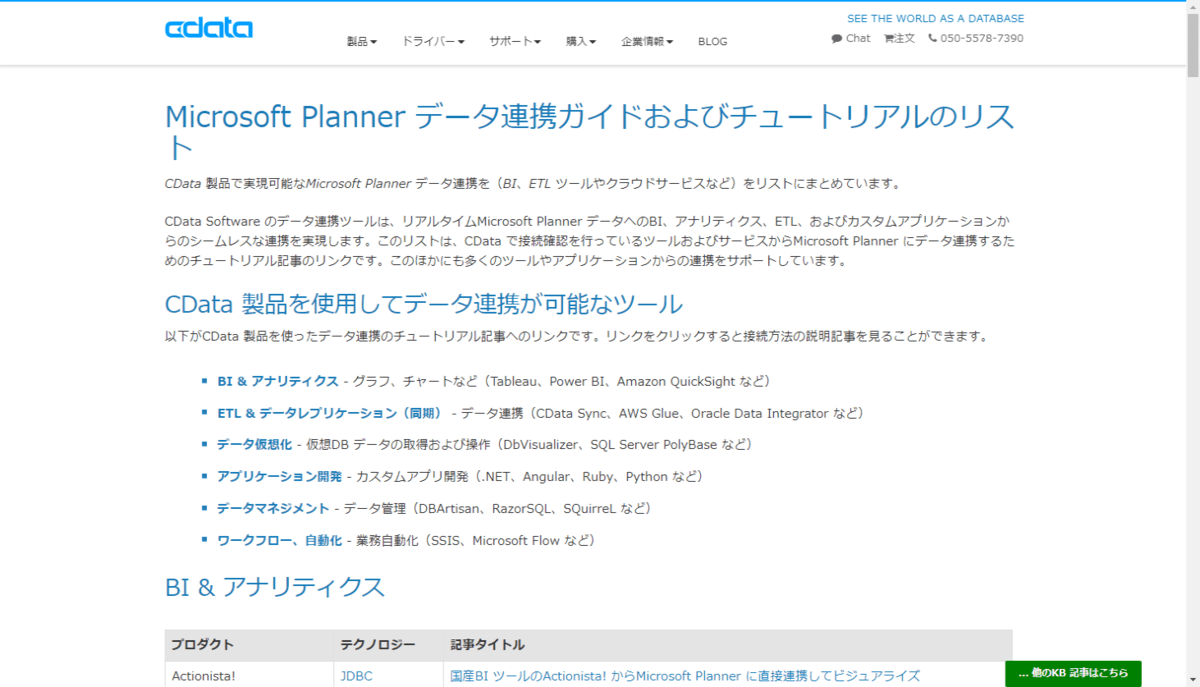
Task: Click SEE THE WORLD AS A DATABASE tagline
Action: 935,18
